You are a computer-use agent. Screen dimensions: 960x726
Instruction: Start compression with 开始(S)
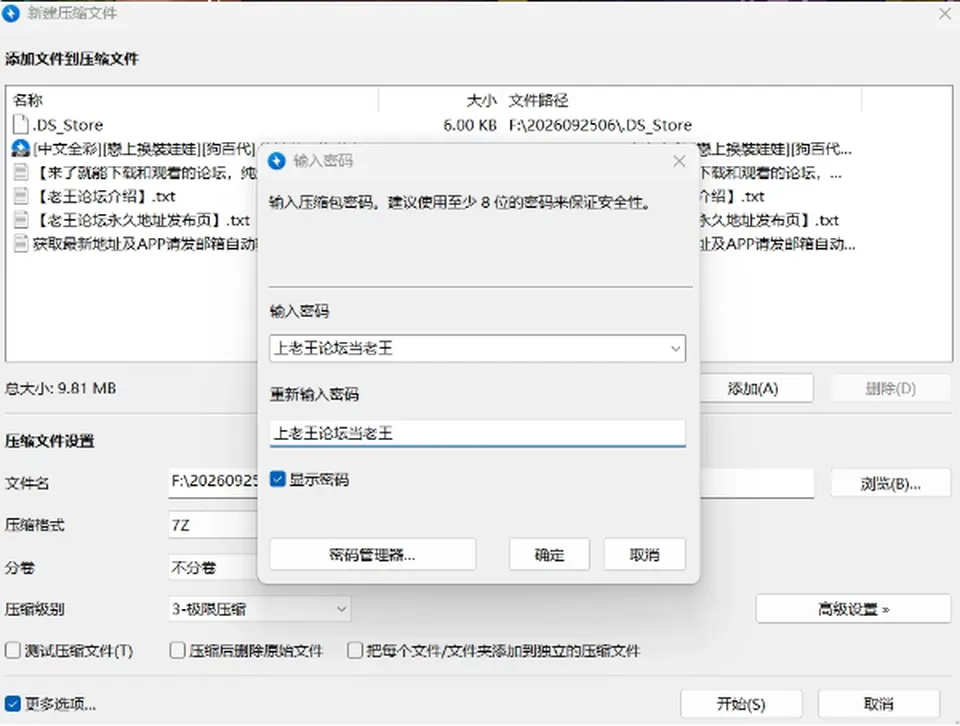[x=741, y=704]
